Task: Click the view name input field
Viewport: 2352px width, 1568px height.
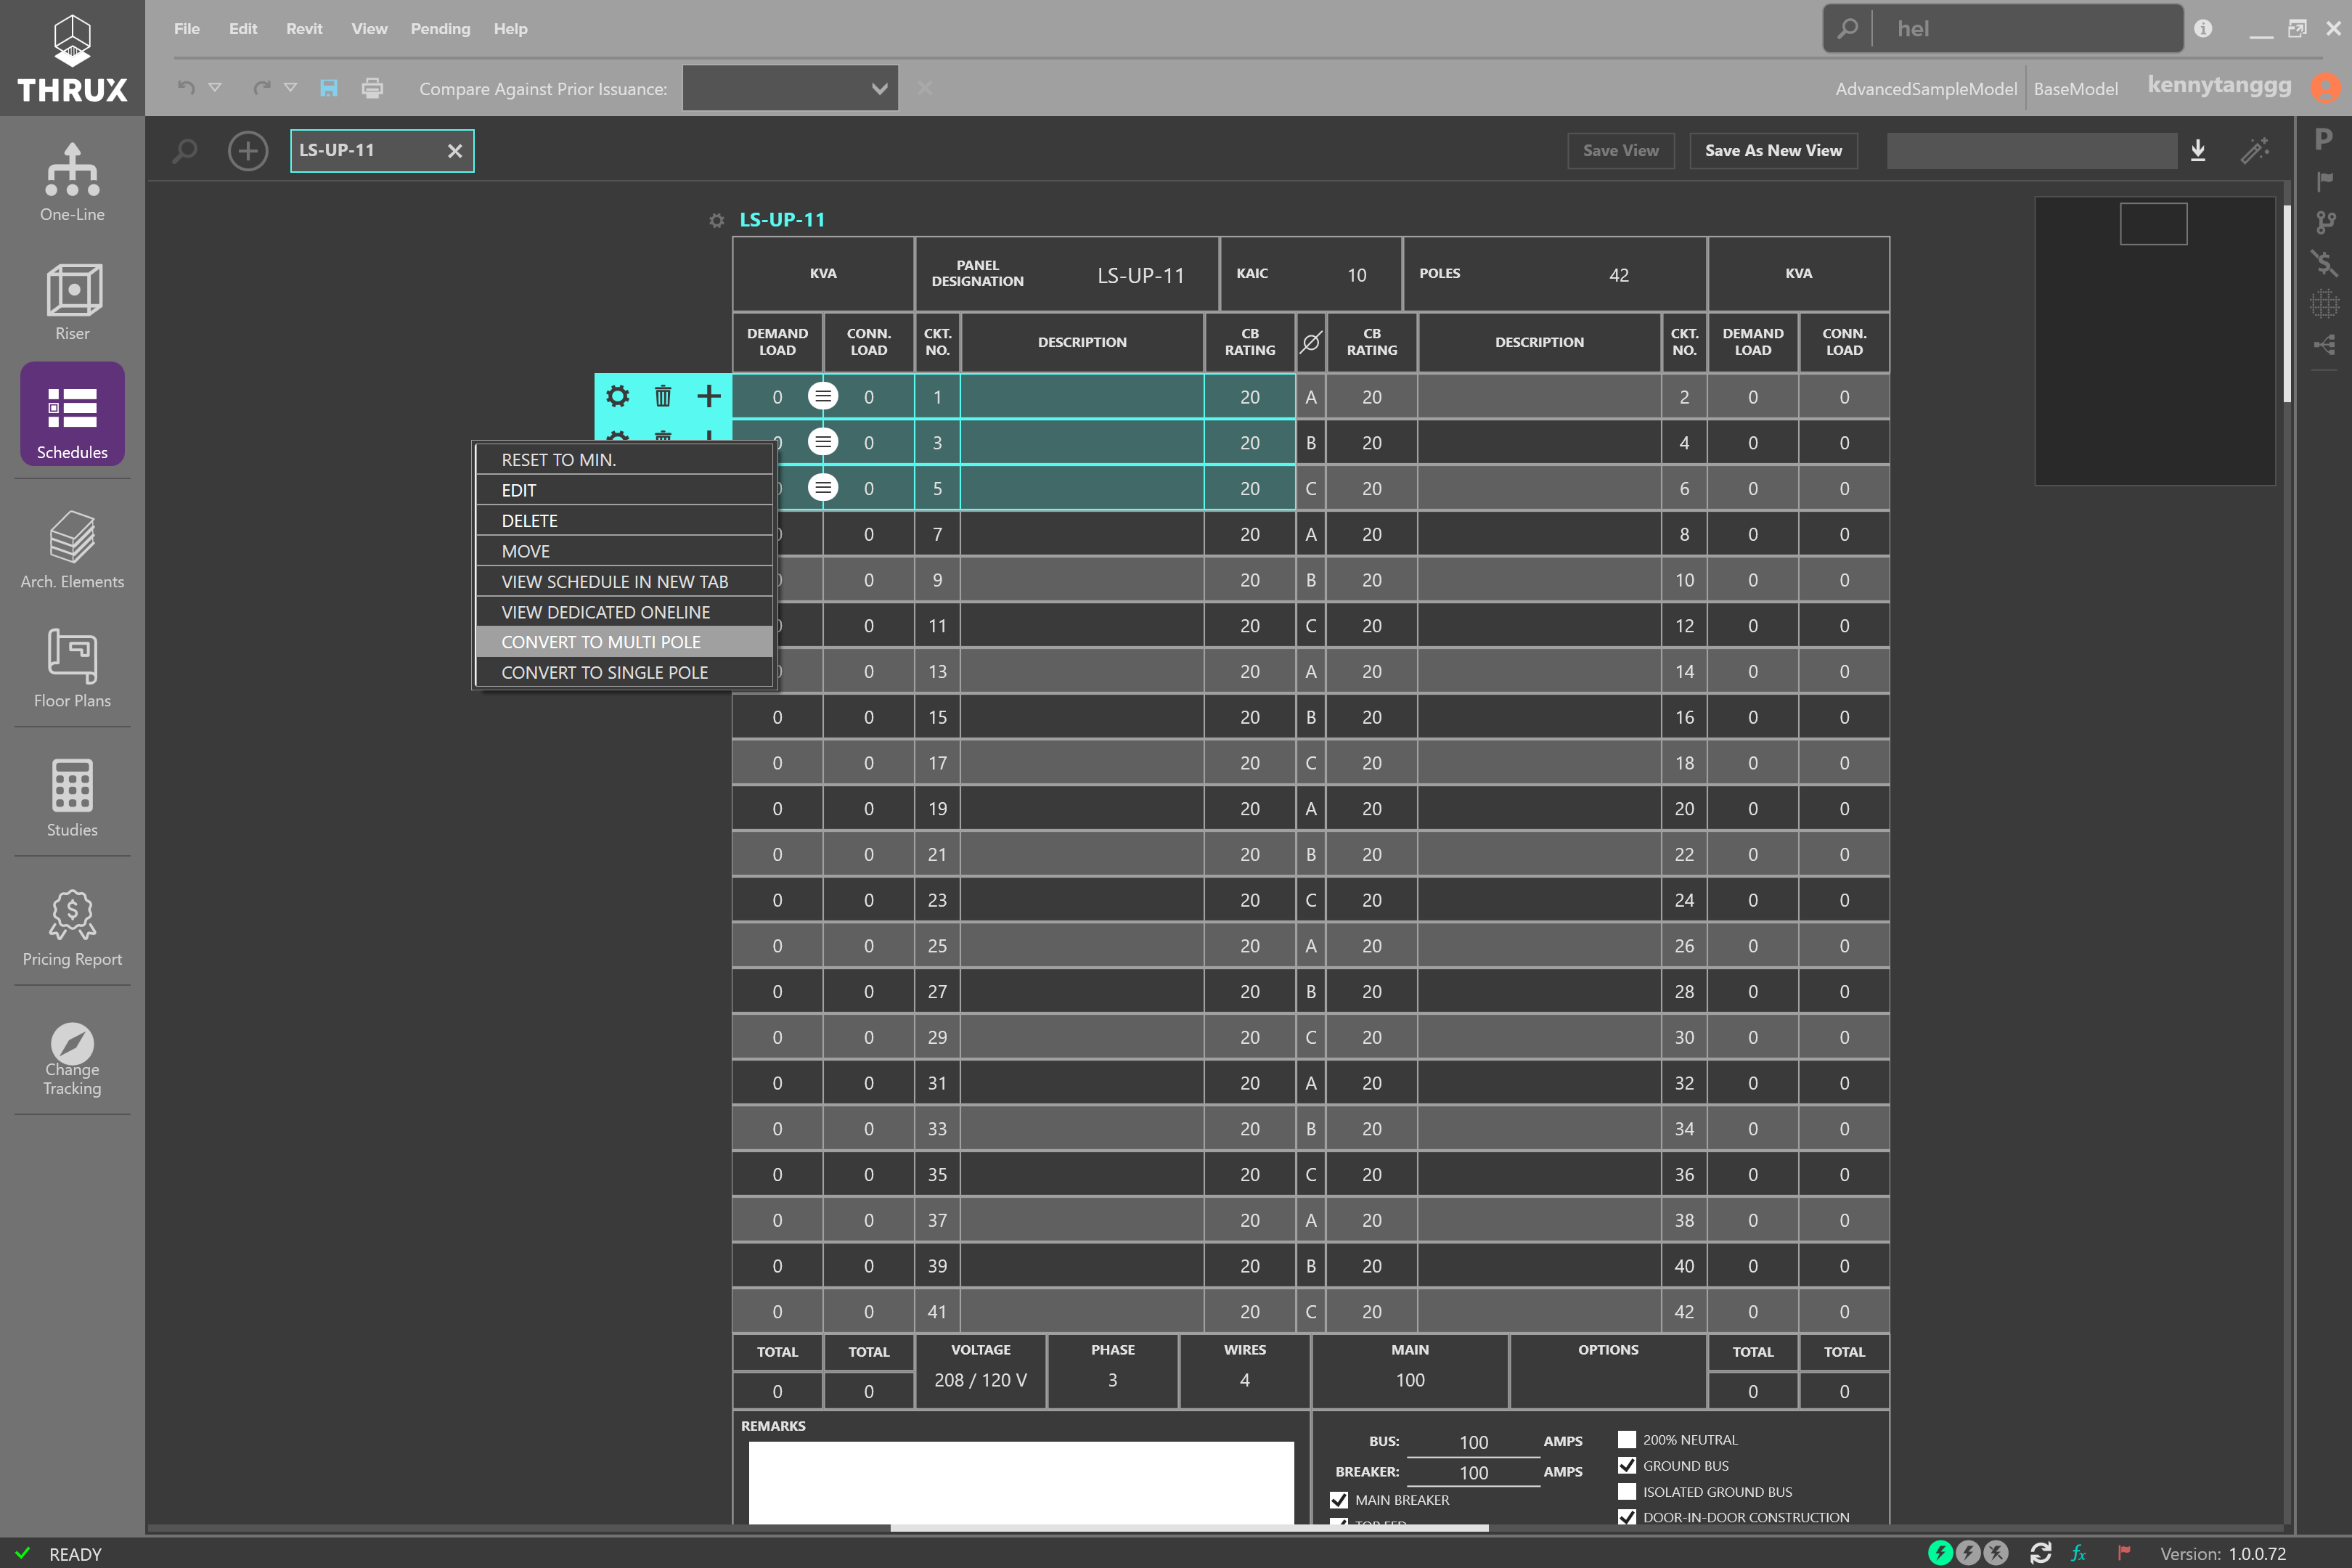Action: tap(2031, 151)
